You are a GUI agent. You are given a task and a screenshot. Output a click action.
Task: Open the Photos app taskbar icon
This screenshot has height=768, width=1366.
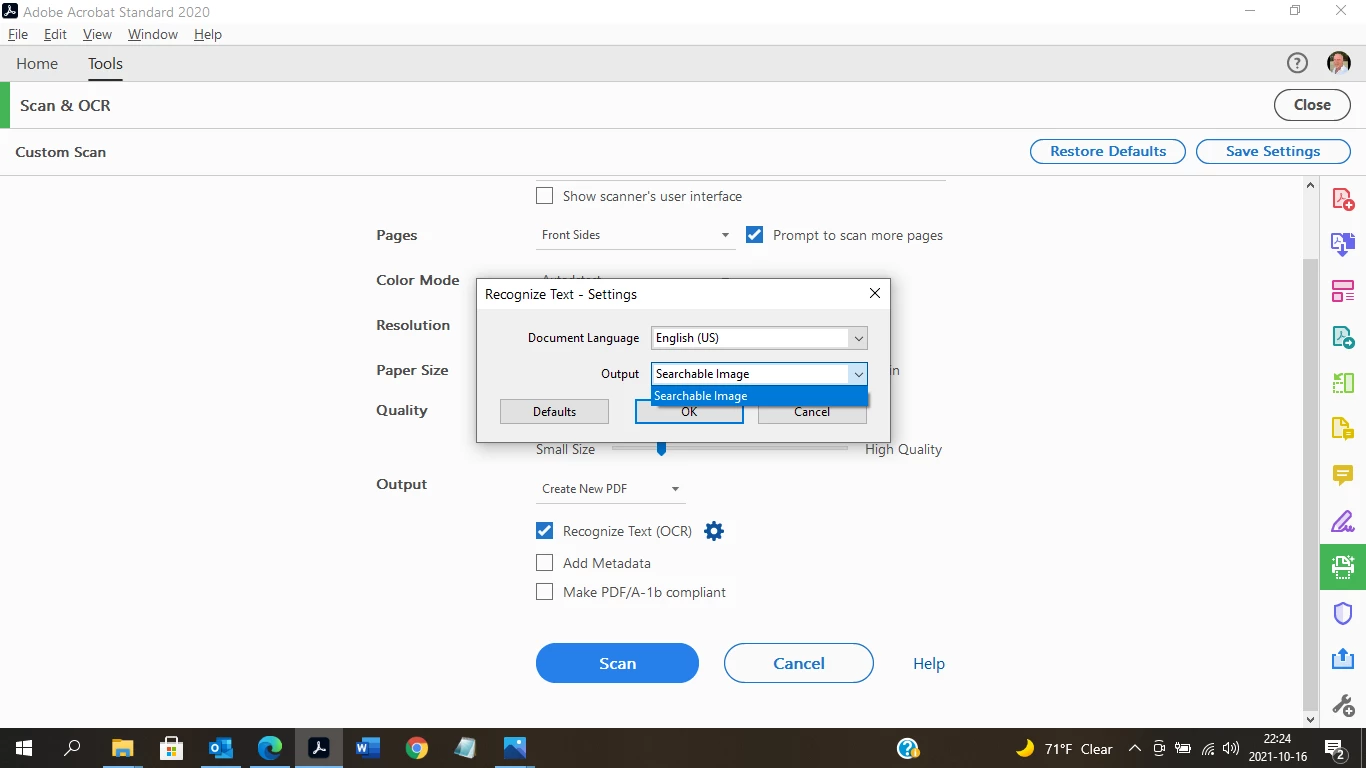[515, 748]
